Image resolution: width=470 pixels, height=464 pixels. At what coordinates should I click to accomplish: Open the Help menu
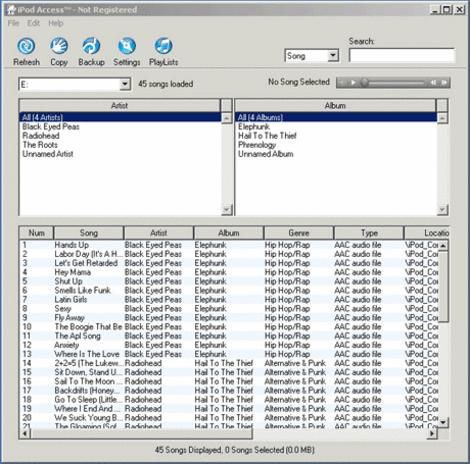(x=56, y=23)
